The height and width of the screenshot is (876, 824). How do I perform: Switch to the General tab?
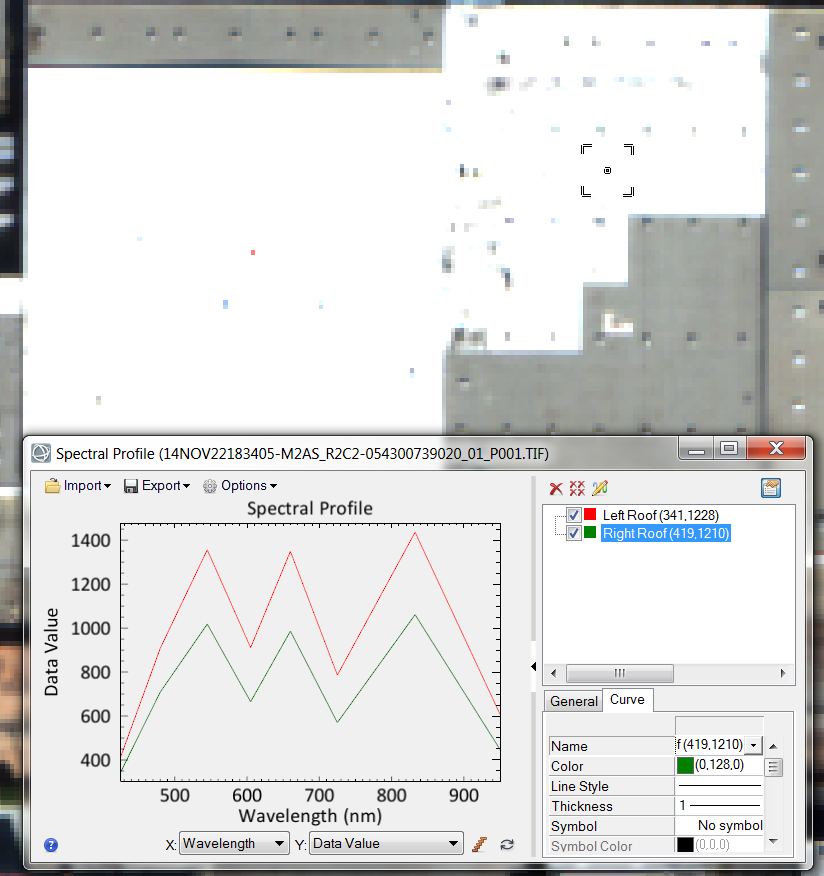[574, 701]
